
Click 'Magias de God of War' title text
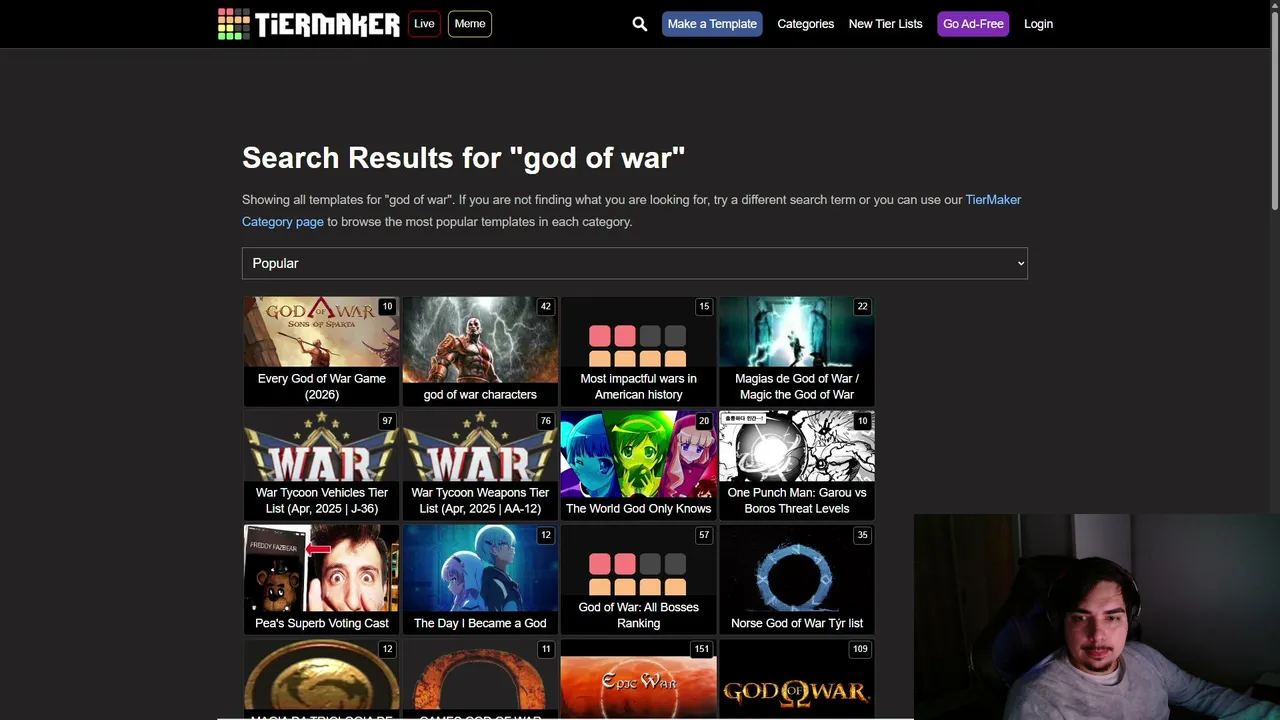[797, 387]
